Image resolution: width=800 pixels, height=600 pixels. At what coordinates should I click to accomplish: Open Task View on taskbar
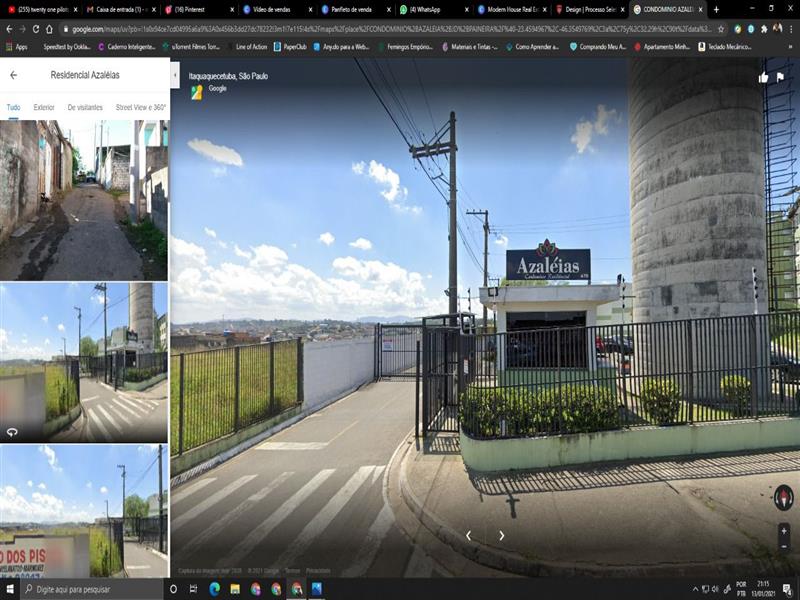coord(193,589)
